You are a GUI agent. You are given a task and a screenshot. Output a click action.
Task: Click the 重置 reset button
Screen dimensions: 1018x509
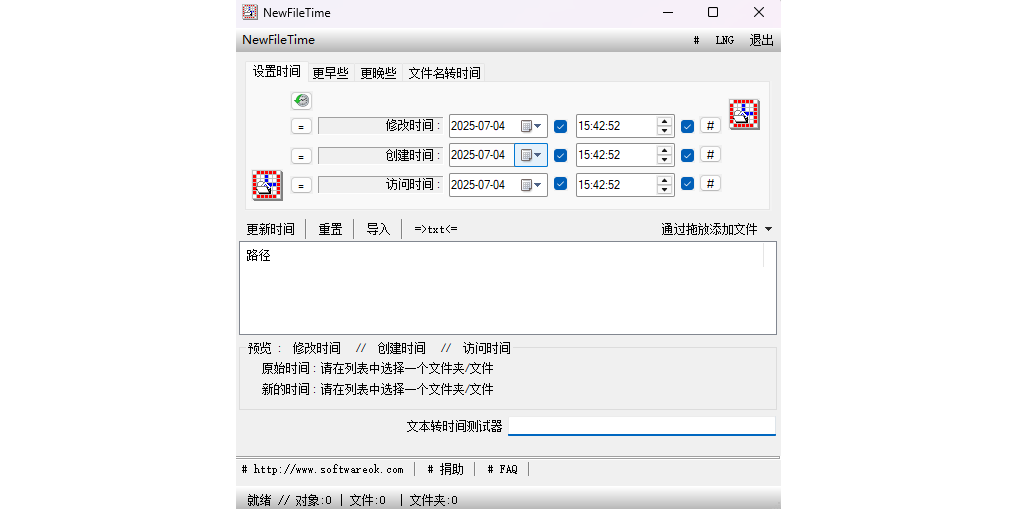click(330, 229)
